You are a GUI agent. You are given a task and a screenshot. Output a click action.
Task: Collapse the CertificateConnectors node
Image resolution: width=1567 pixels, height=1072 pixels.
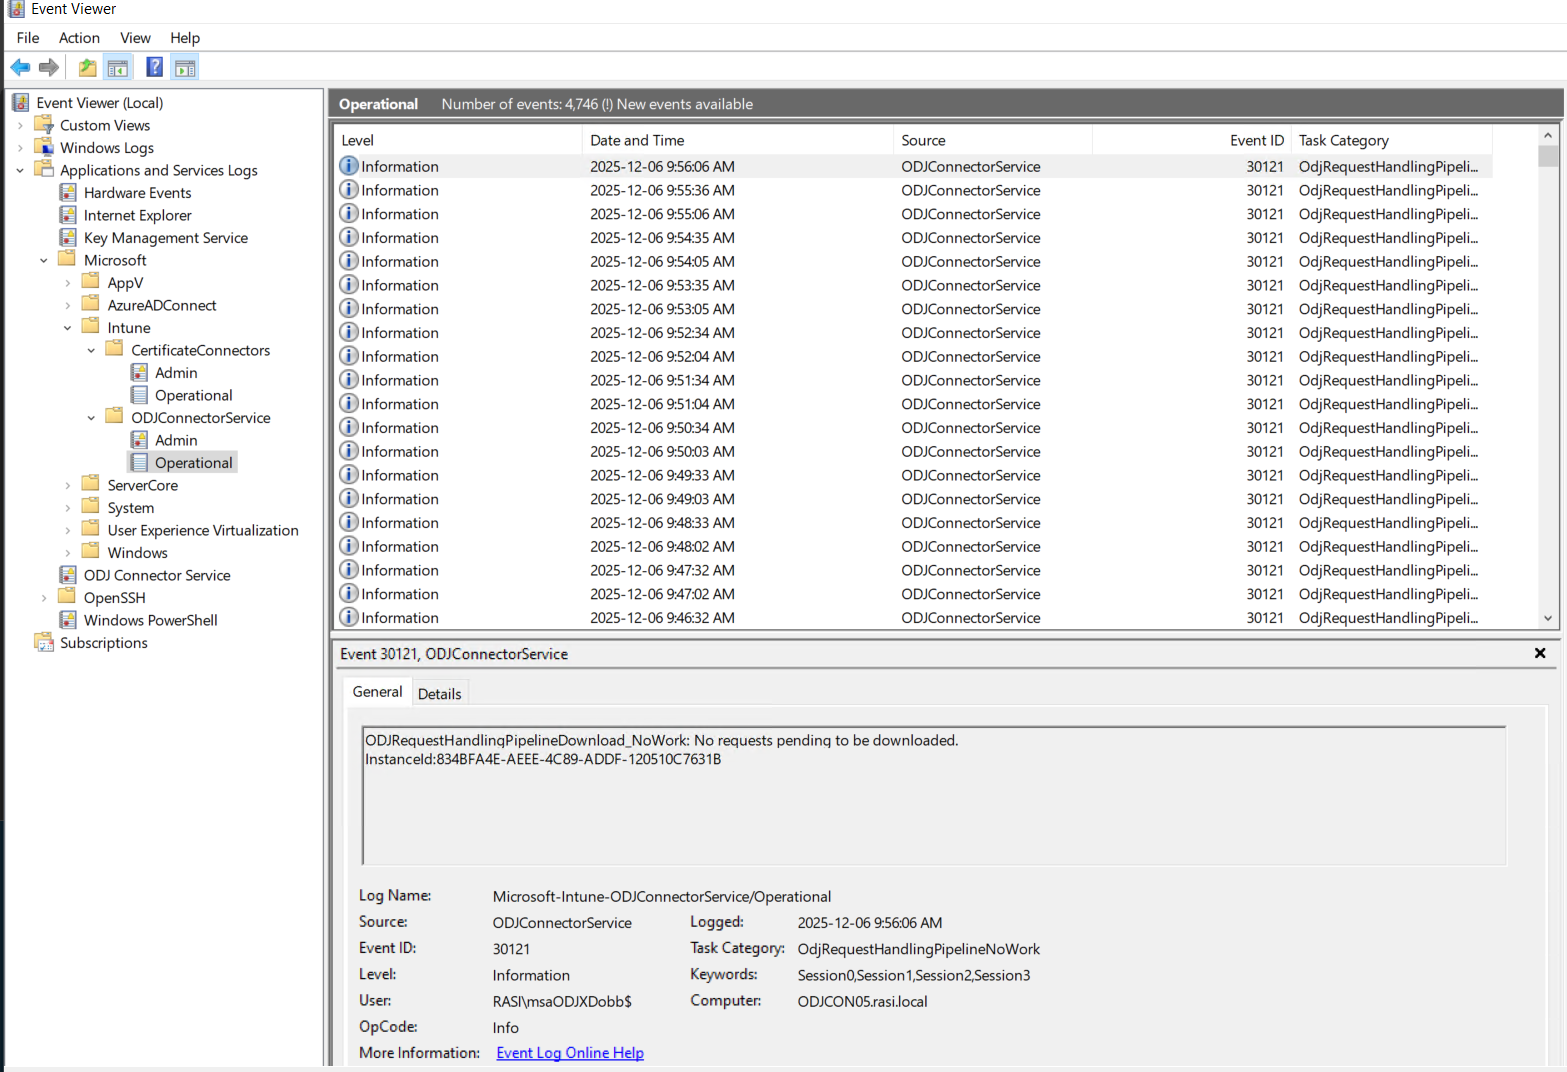(x=91, y=350)
